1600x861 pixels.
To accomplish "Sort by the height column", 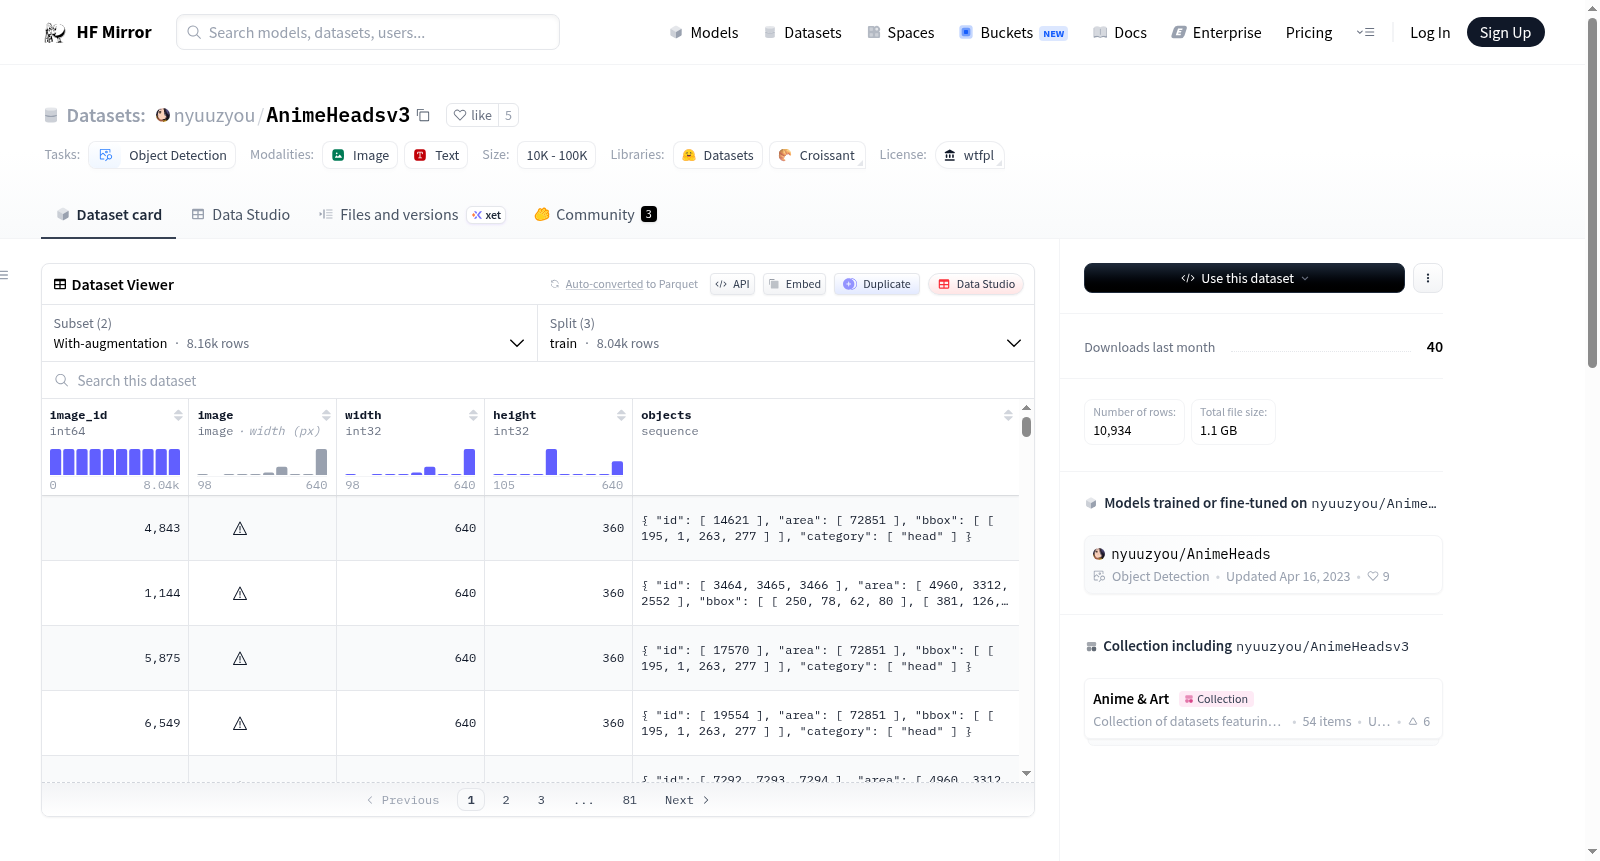I will 621,415.
